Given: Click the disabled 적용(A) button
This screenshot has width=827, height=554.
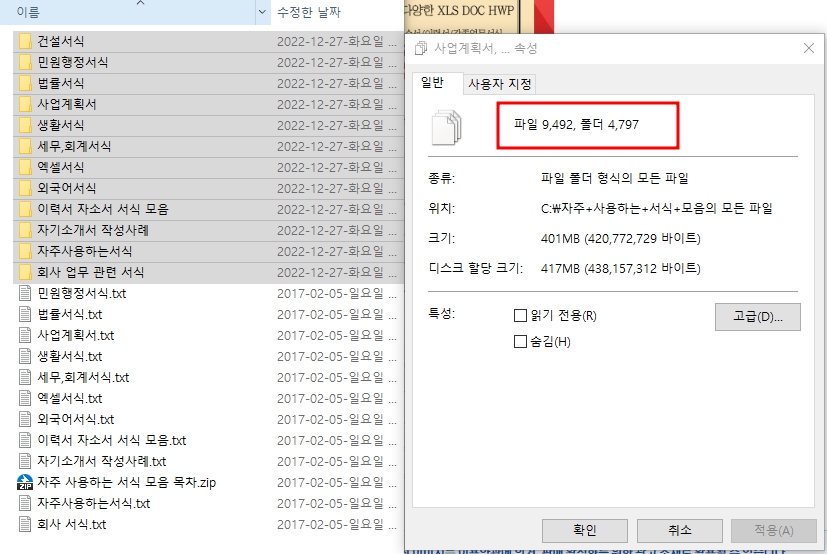Looking at the screenshot, I should click(774, 530).
